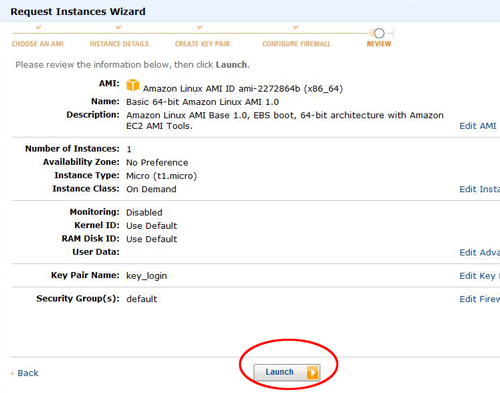The image size is (500, 393).
Task: Click the Request Instances Wizard title
Action: (78, 12)
